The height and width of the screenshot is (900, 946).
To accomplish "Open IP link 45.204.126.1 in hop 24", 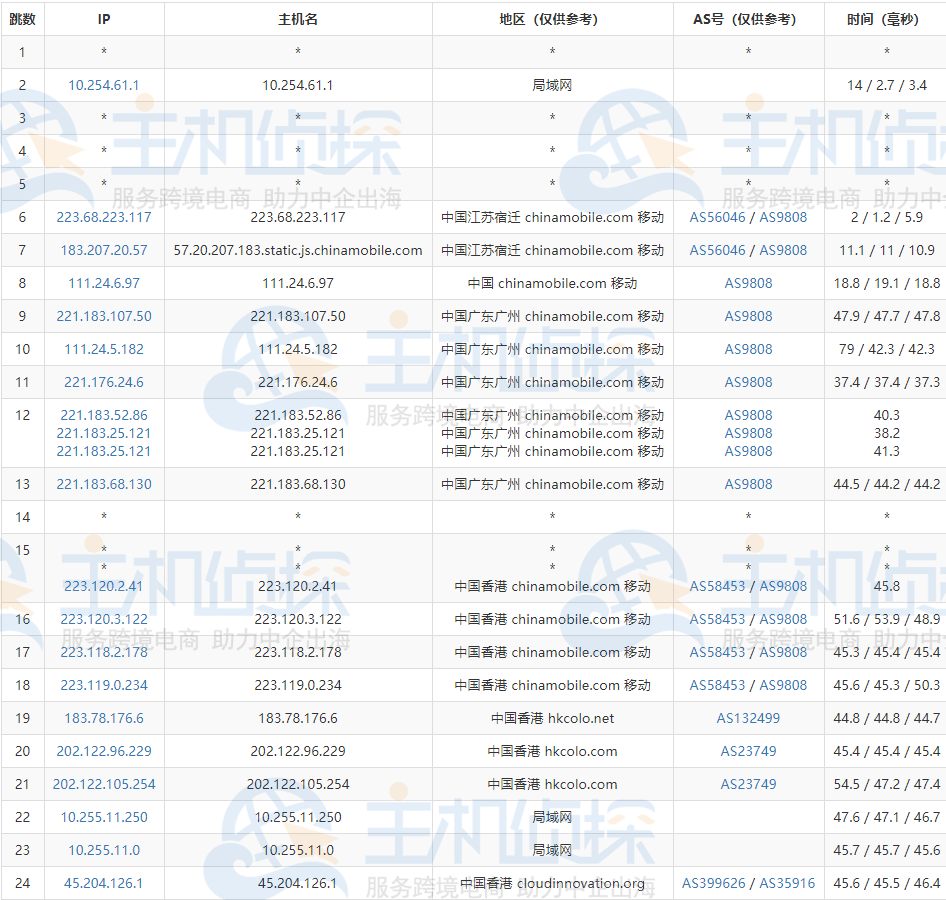I will click(104, 883).
